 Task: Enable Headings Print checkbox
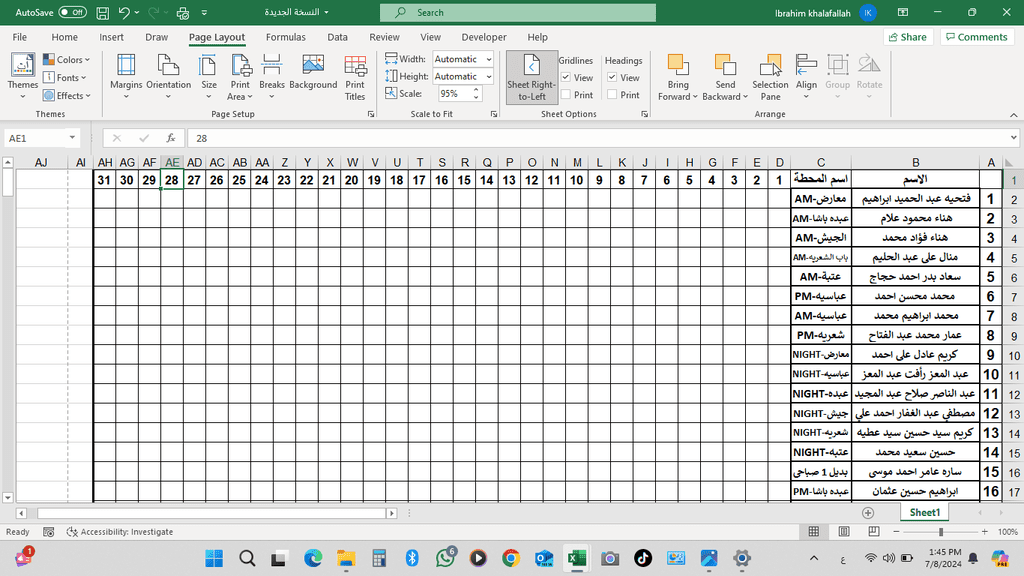tap(612, 95)
